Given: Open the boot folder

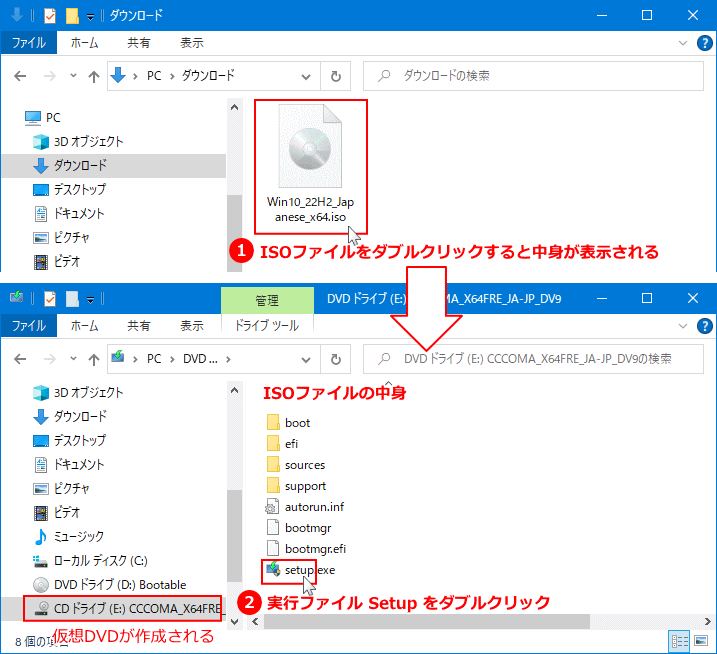Looking at the screenshot, I should pos(288,423).
